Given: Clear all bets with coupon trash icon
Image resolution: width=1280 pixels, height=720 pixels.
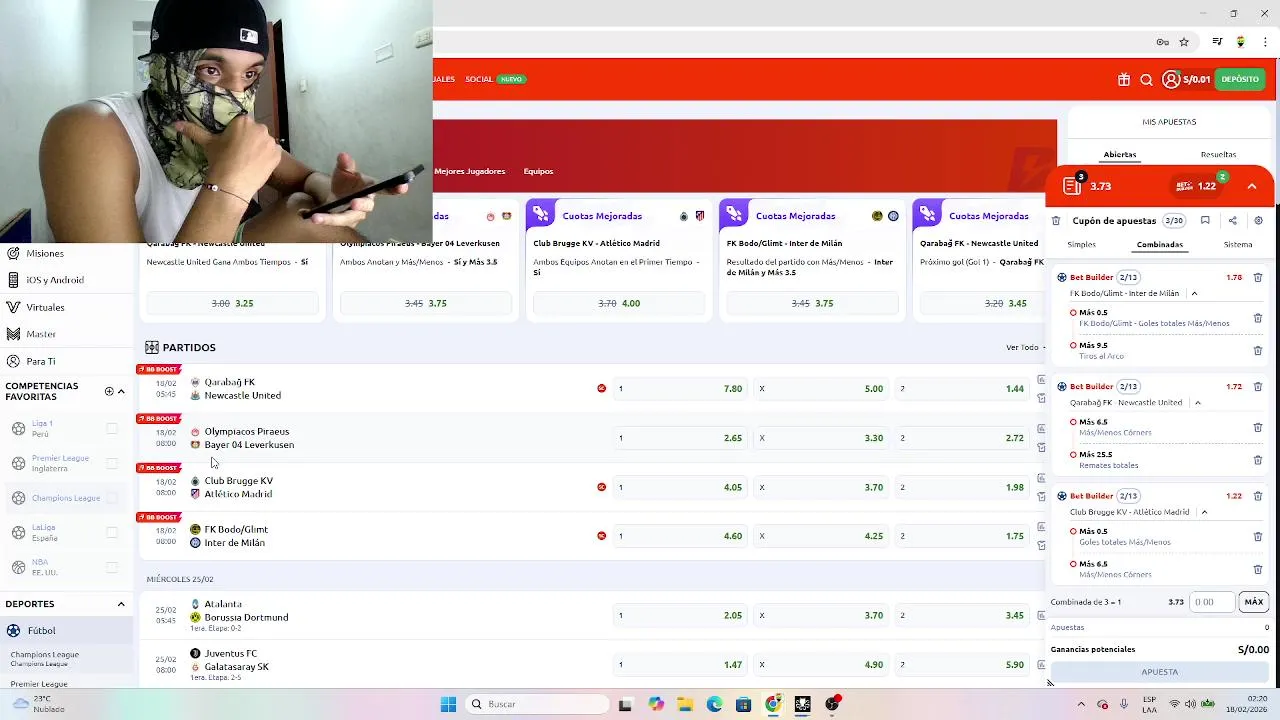Looking at the screenshot, I should point(1056,221).
